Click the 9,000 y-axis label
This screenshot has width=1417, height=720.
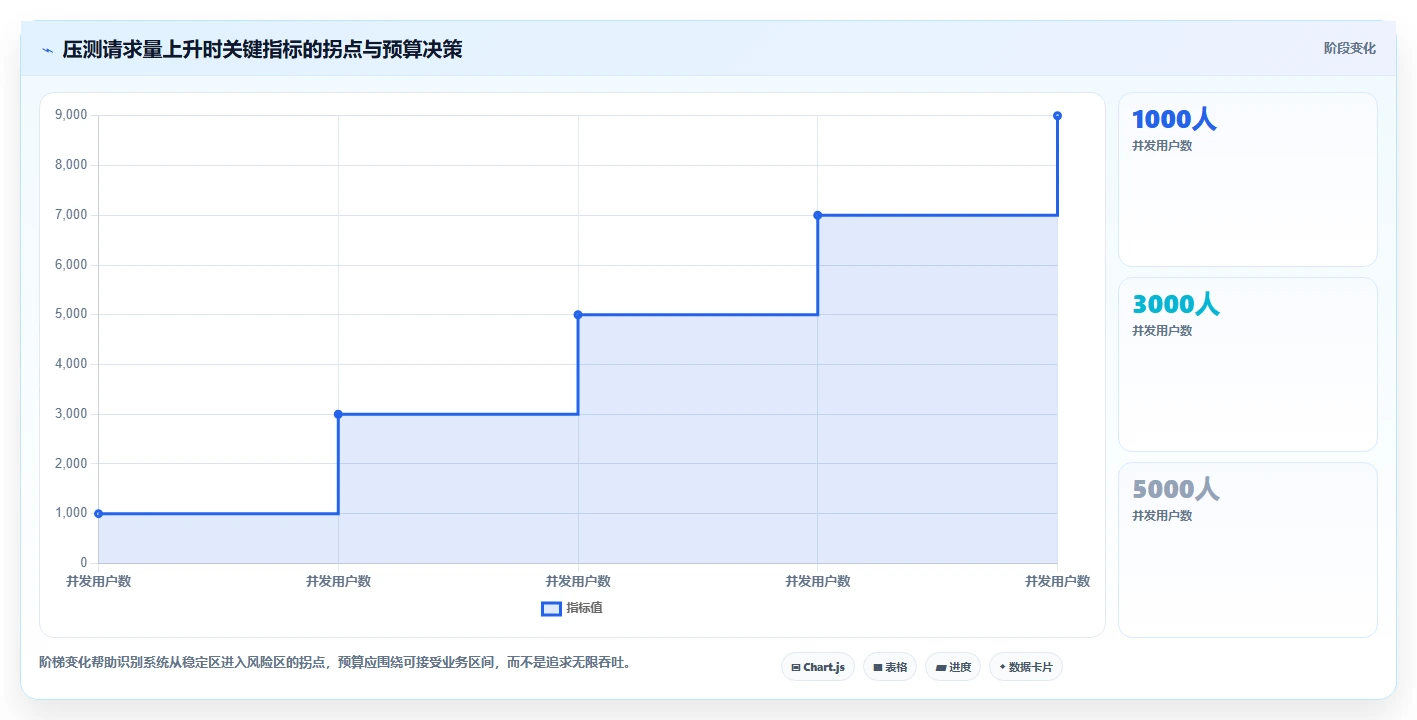coord(71,115)
